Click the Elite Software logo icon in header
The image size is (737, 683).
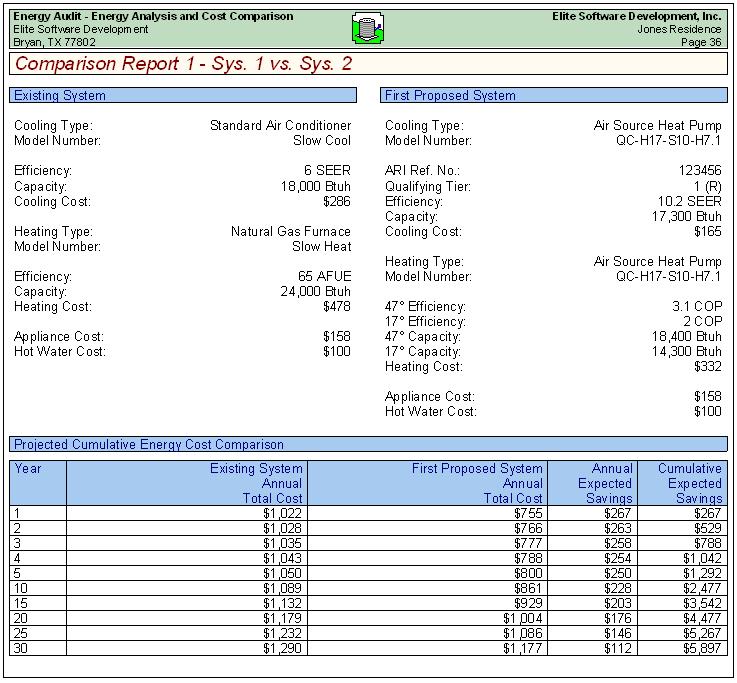point(368,29)
